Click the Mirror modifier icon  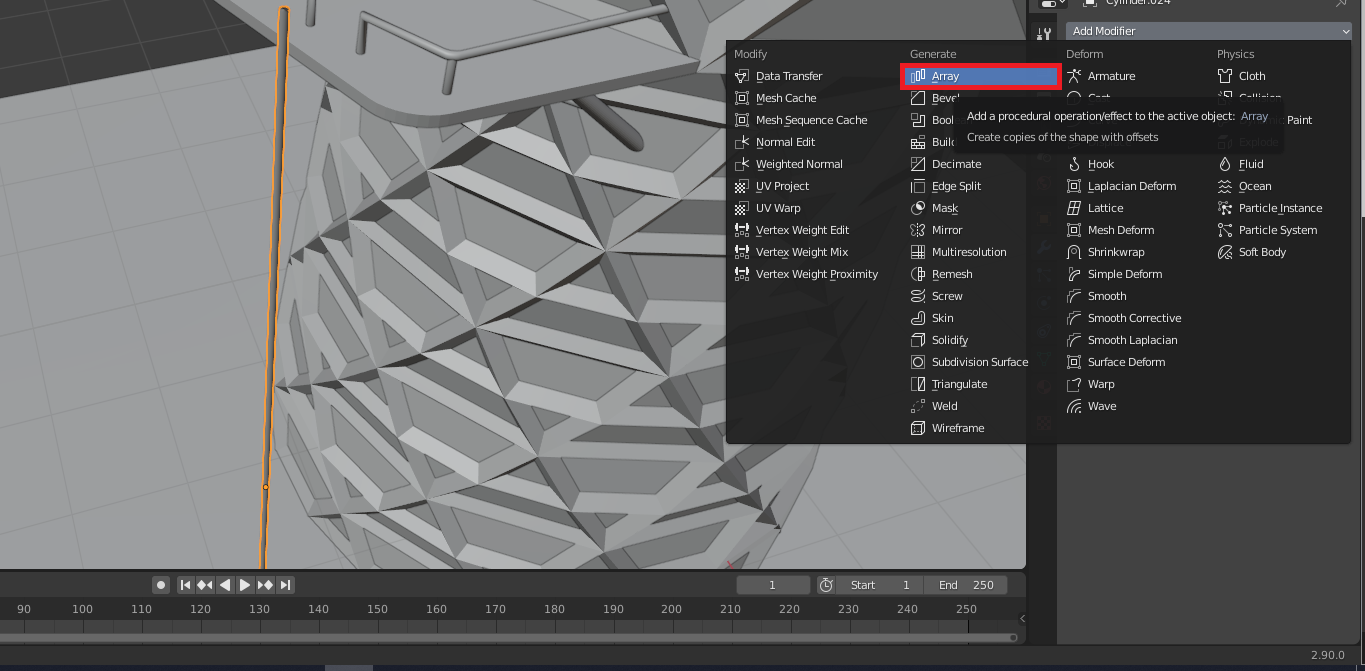(918, 230)
